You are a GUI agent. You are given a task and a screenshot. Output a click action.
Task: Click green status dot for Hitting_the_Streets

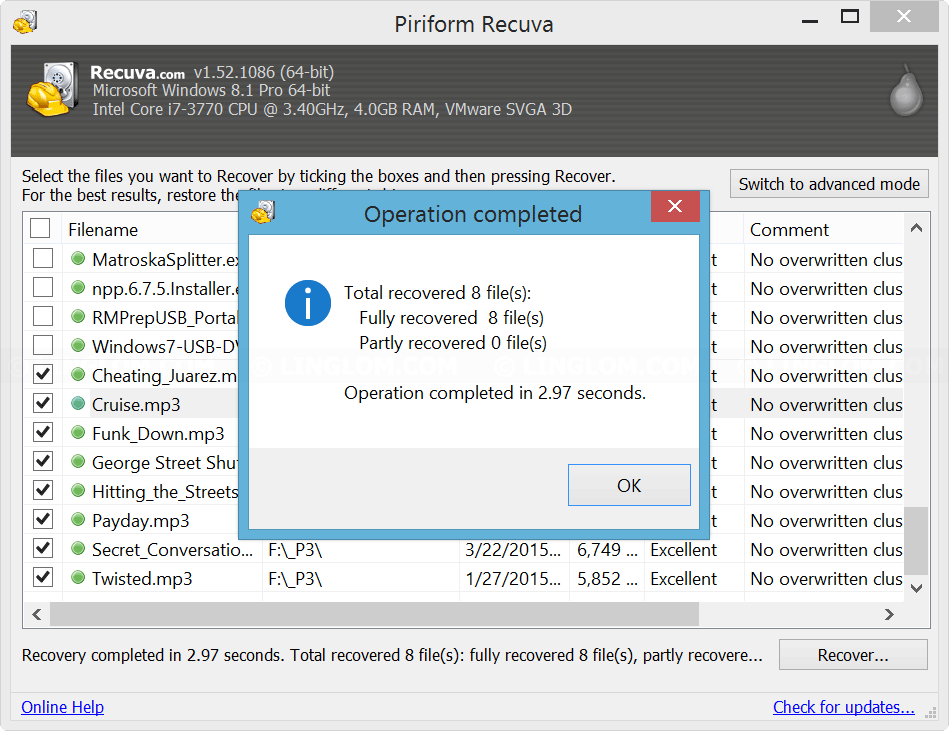[77, 490]
